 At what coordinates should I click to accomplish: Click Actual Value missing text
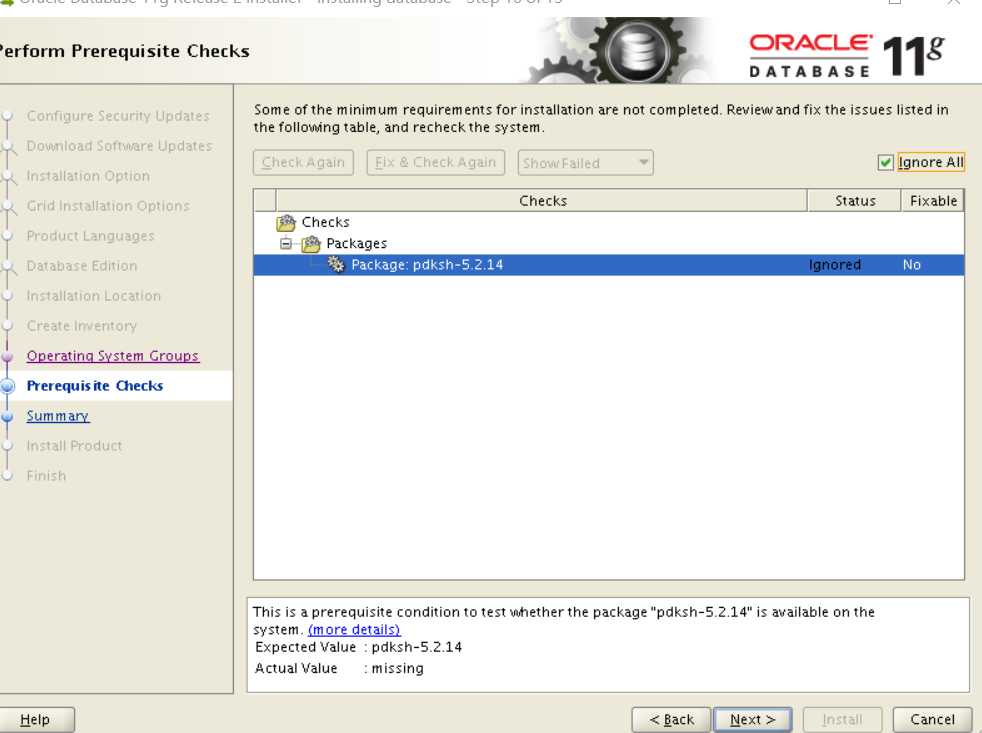pos(339,668)
